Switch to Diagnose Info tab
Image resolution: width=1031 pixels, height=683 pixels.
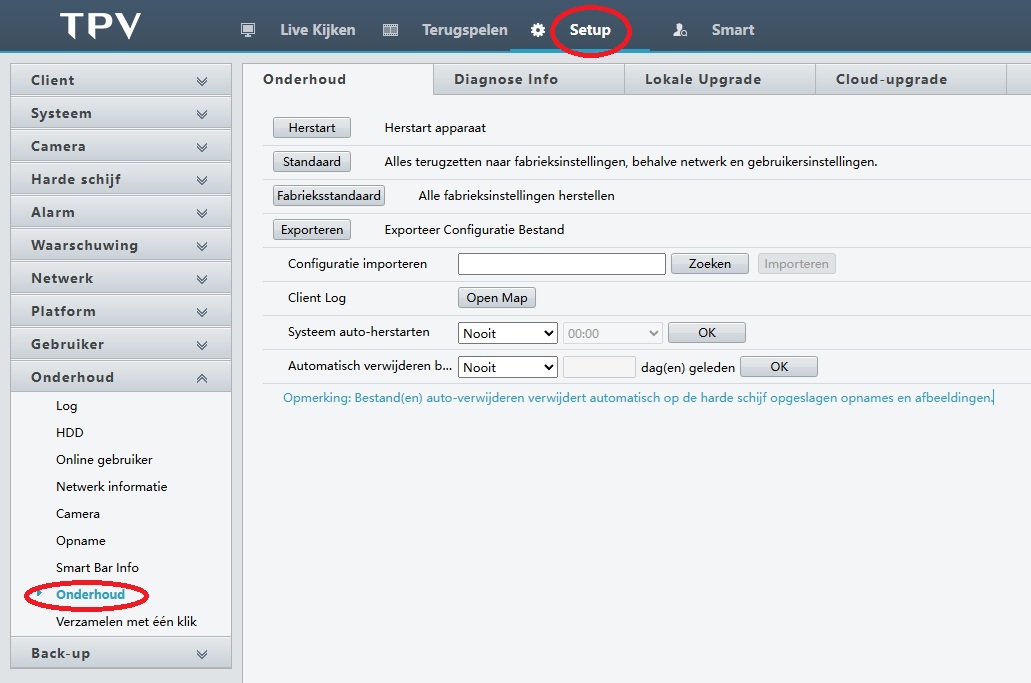click(x=506, y=79)
